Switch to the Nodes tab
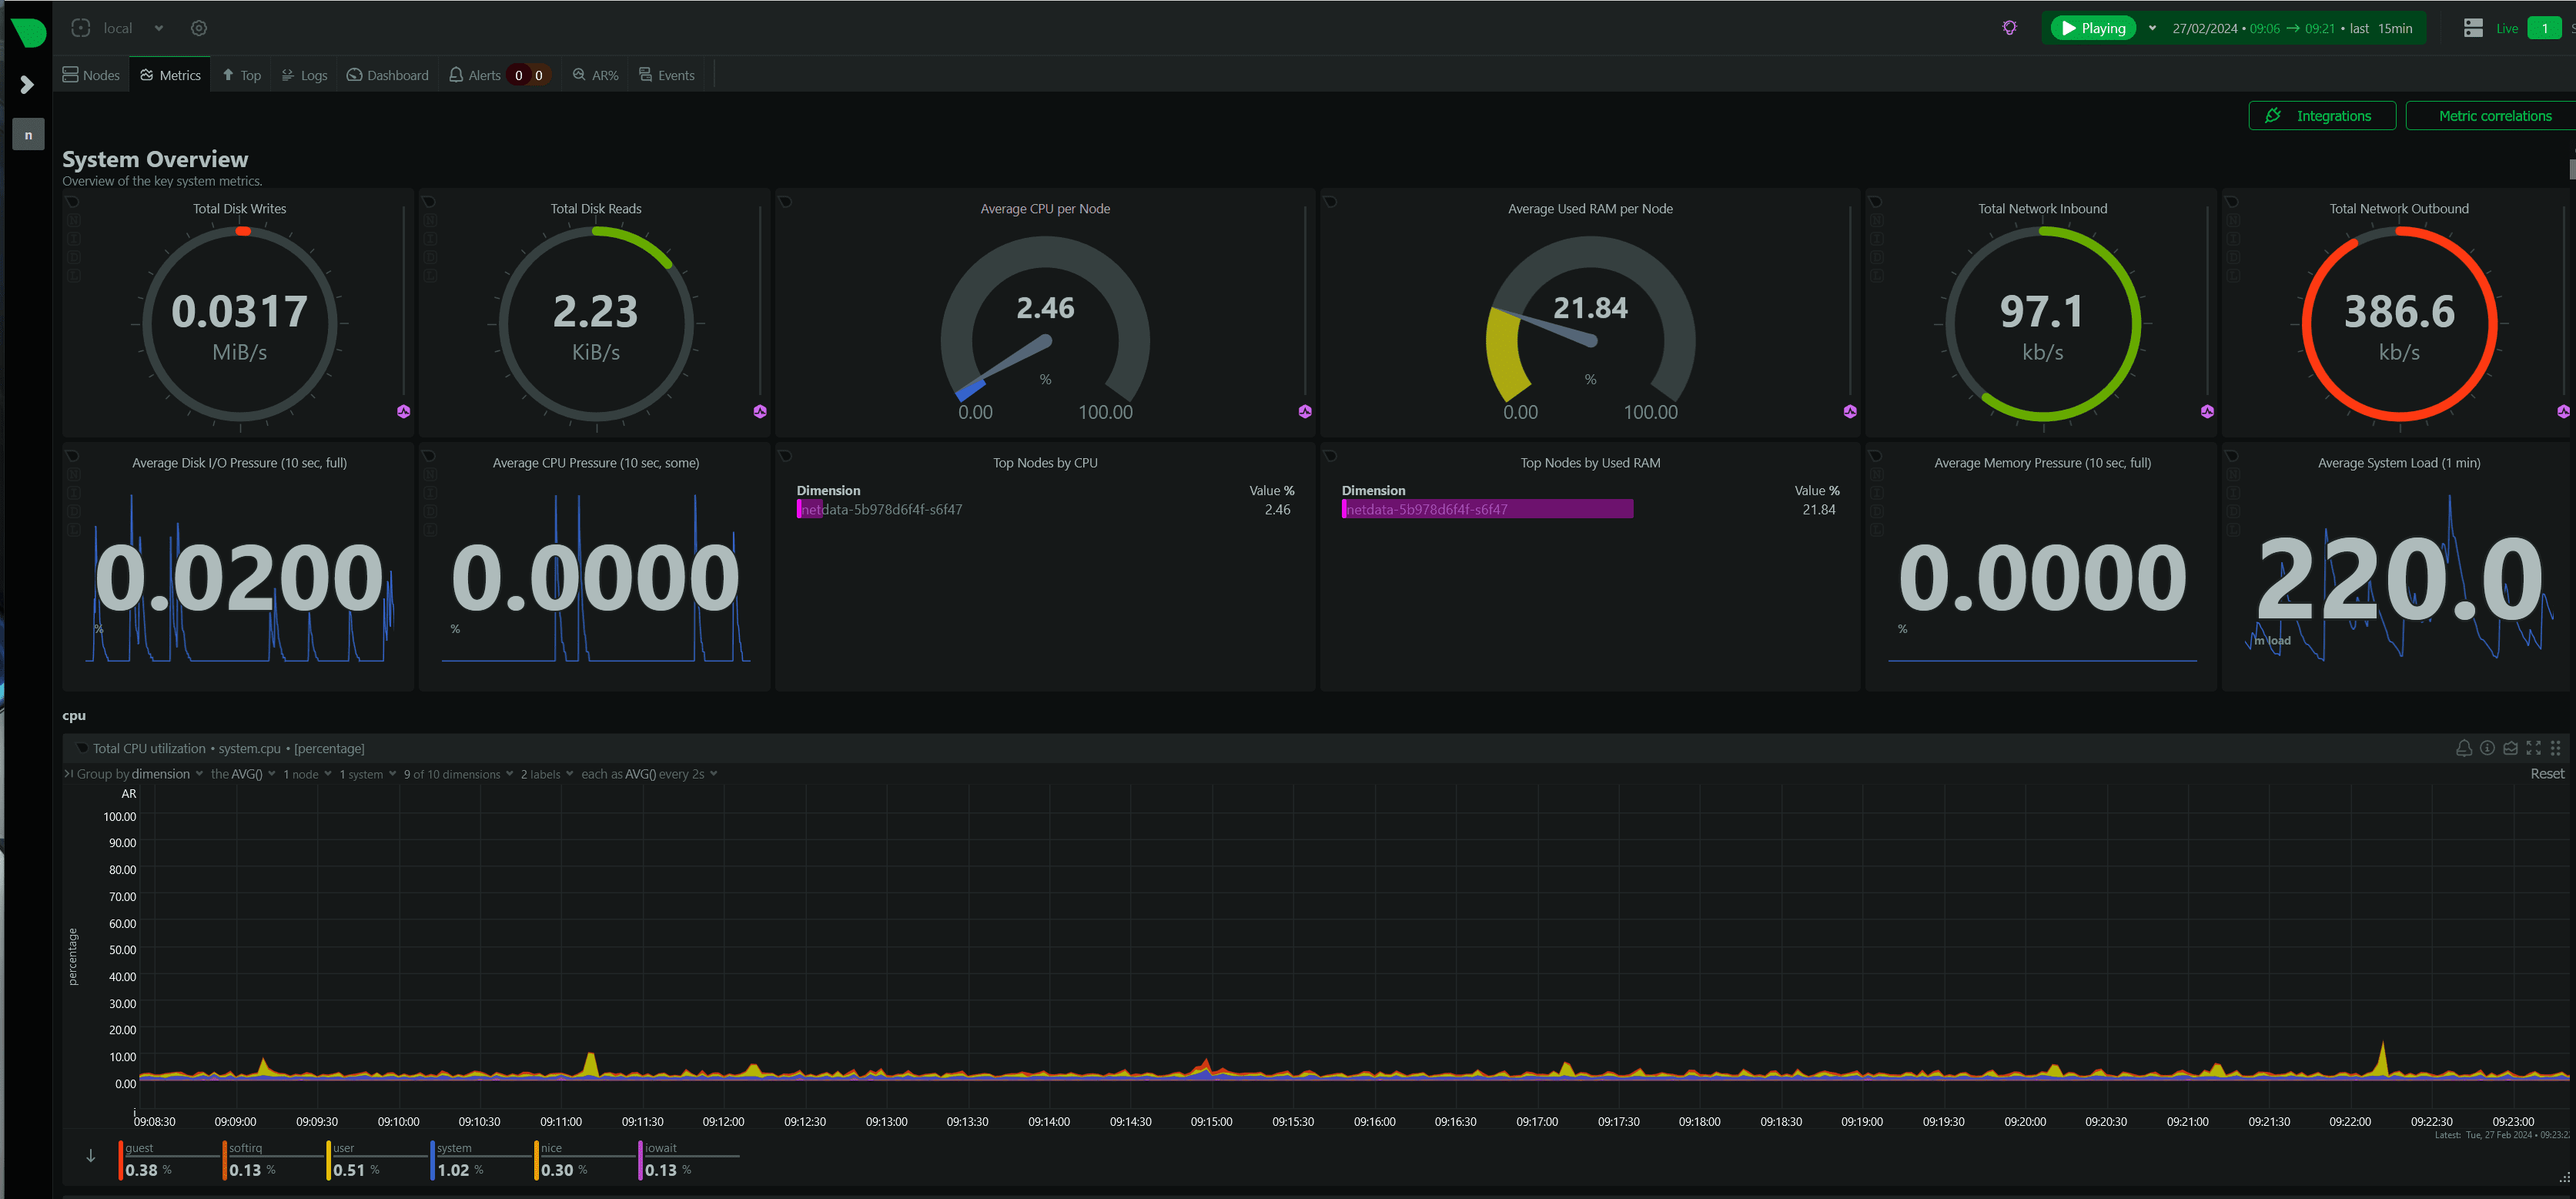Image resolution: width=2576 pixels, height=1199 pixels. pyautogui.click(x=91, y=75)
